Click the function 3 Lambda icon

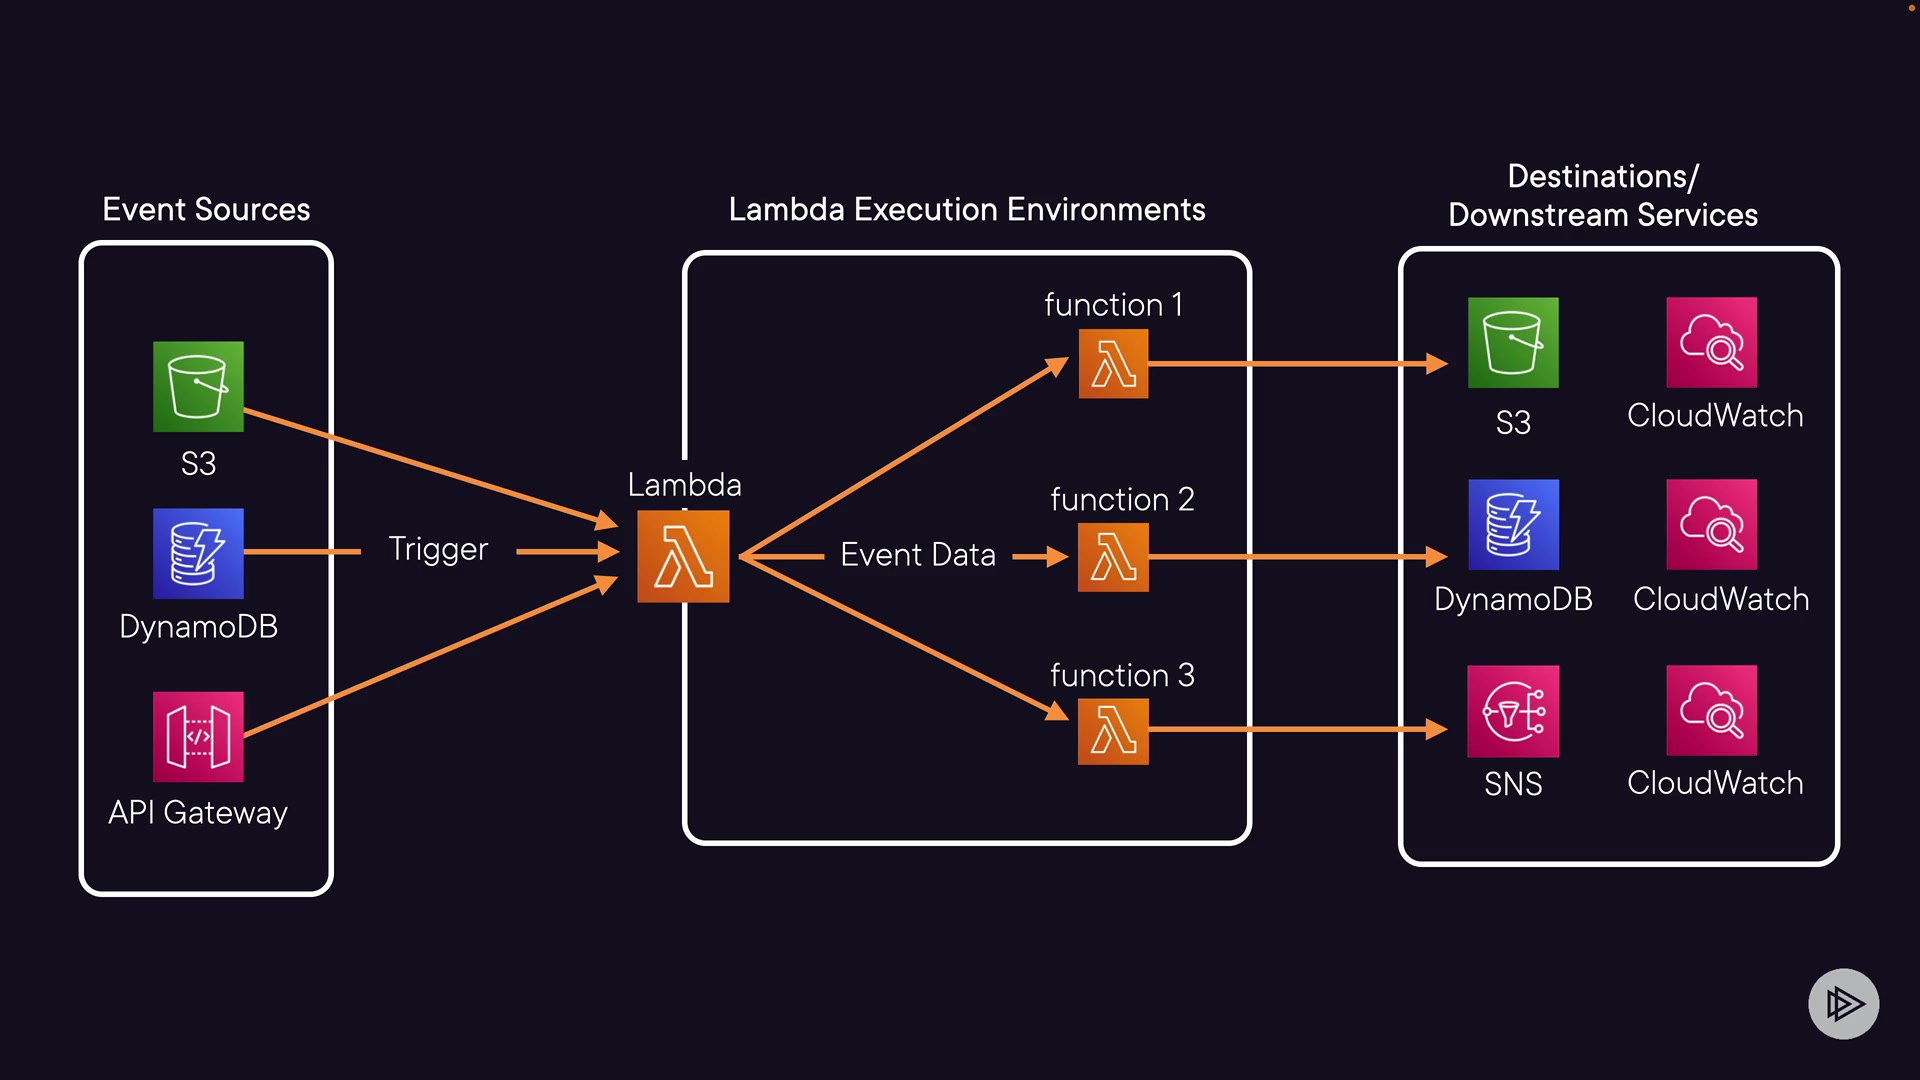(1113, 731)
